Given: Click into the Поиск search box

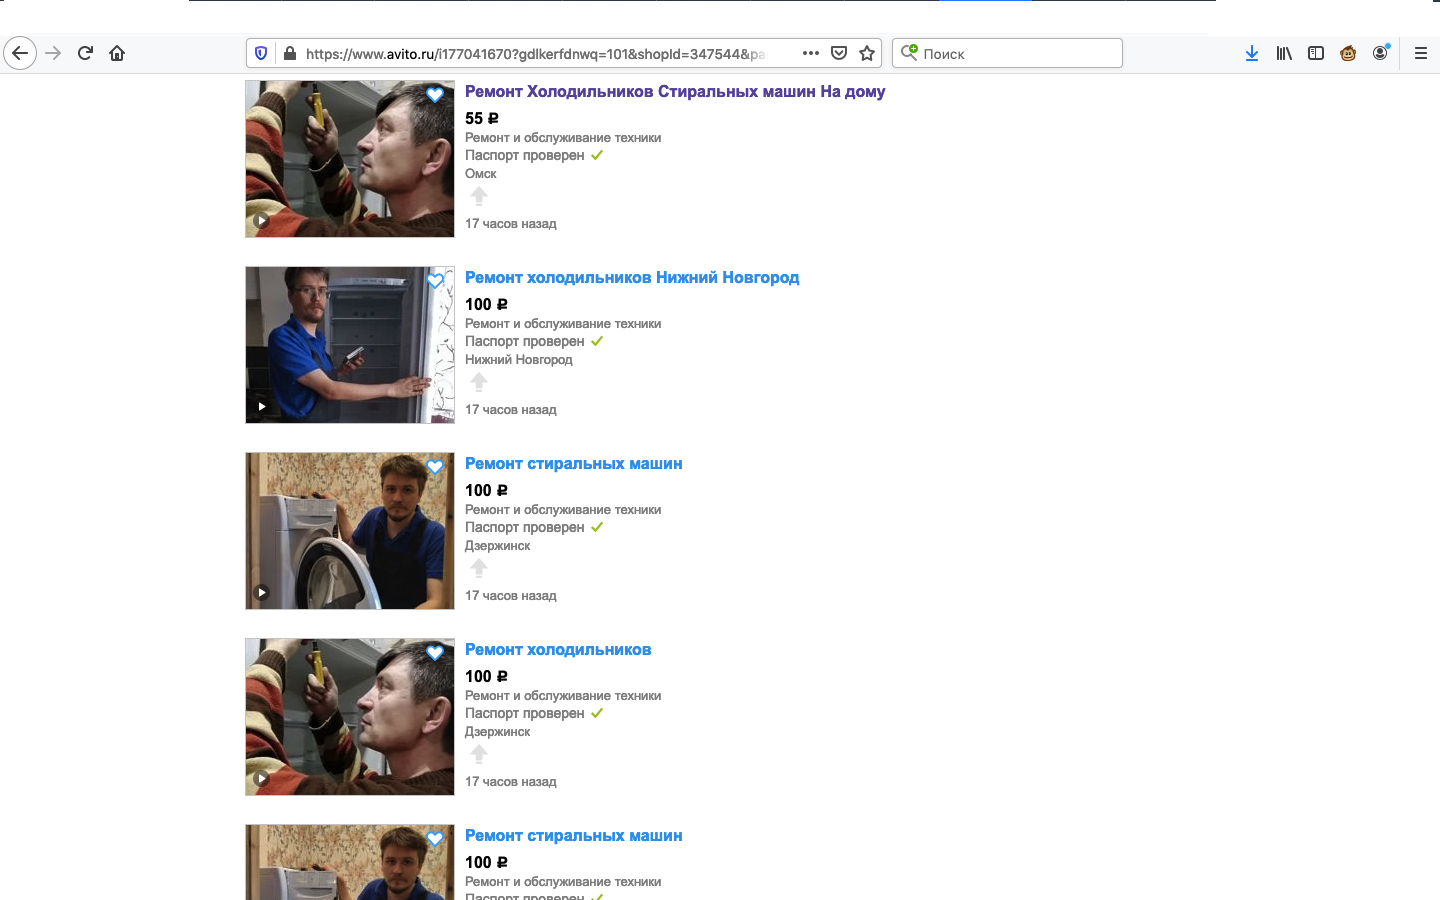Looking at the screenshot, I should (x=1007, y=53).
